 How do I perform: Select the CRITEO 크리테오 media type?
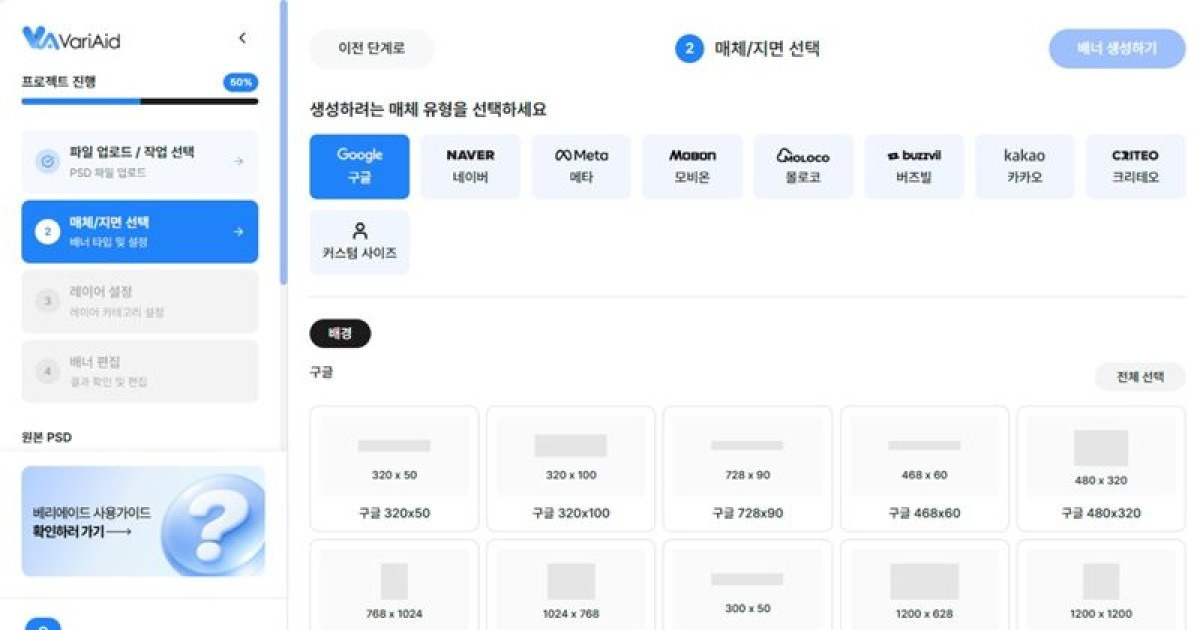pos(1133,166)
